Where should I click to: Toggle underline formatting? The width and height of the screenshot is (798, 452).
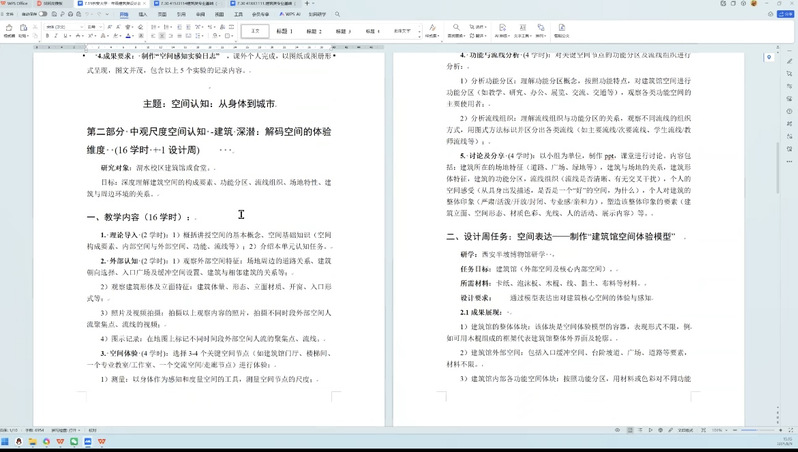coord(63,36)
